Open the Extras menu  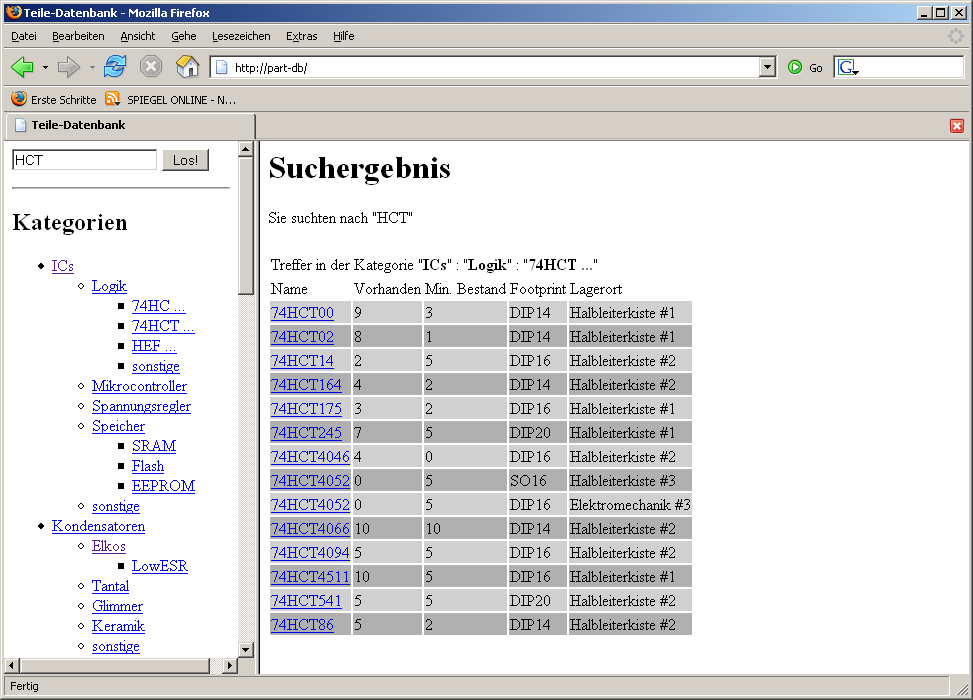tap(302, 36)
